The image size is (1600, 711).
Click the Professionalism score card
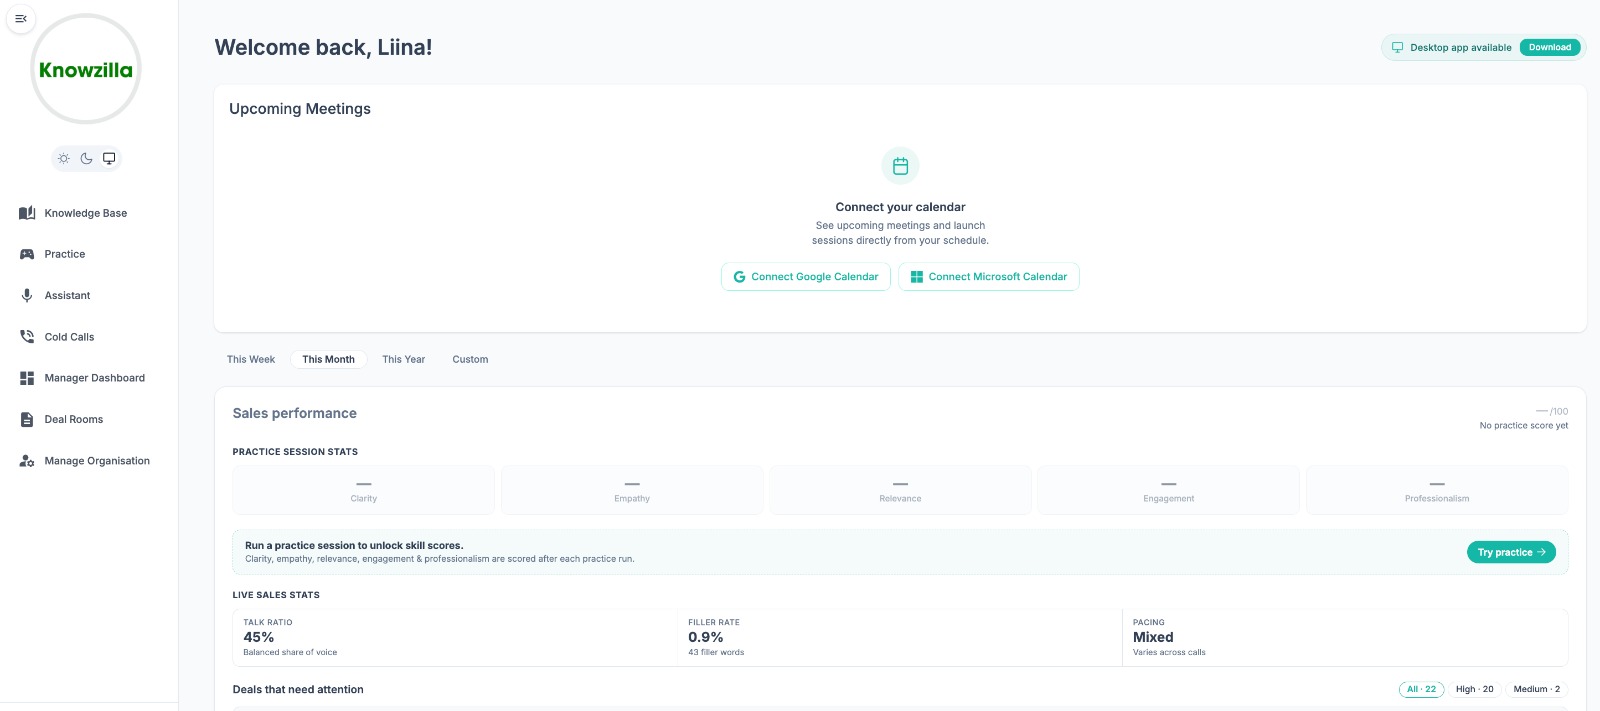pos(1437,490)
